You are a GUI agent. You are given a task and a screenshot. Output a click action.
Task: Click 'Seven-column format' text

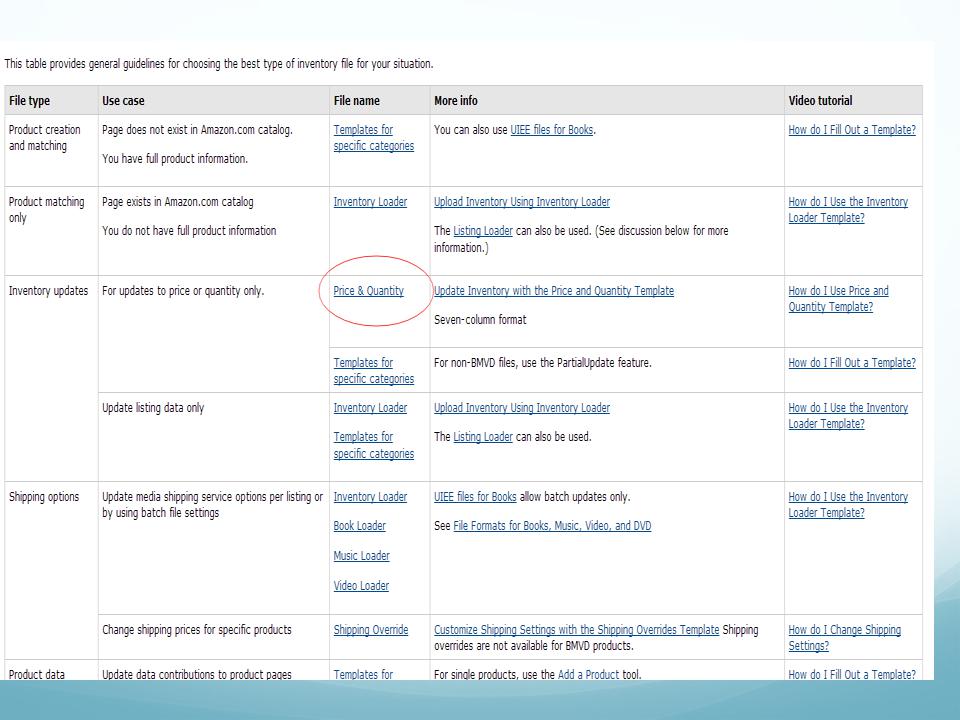point(480,320)
